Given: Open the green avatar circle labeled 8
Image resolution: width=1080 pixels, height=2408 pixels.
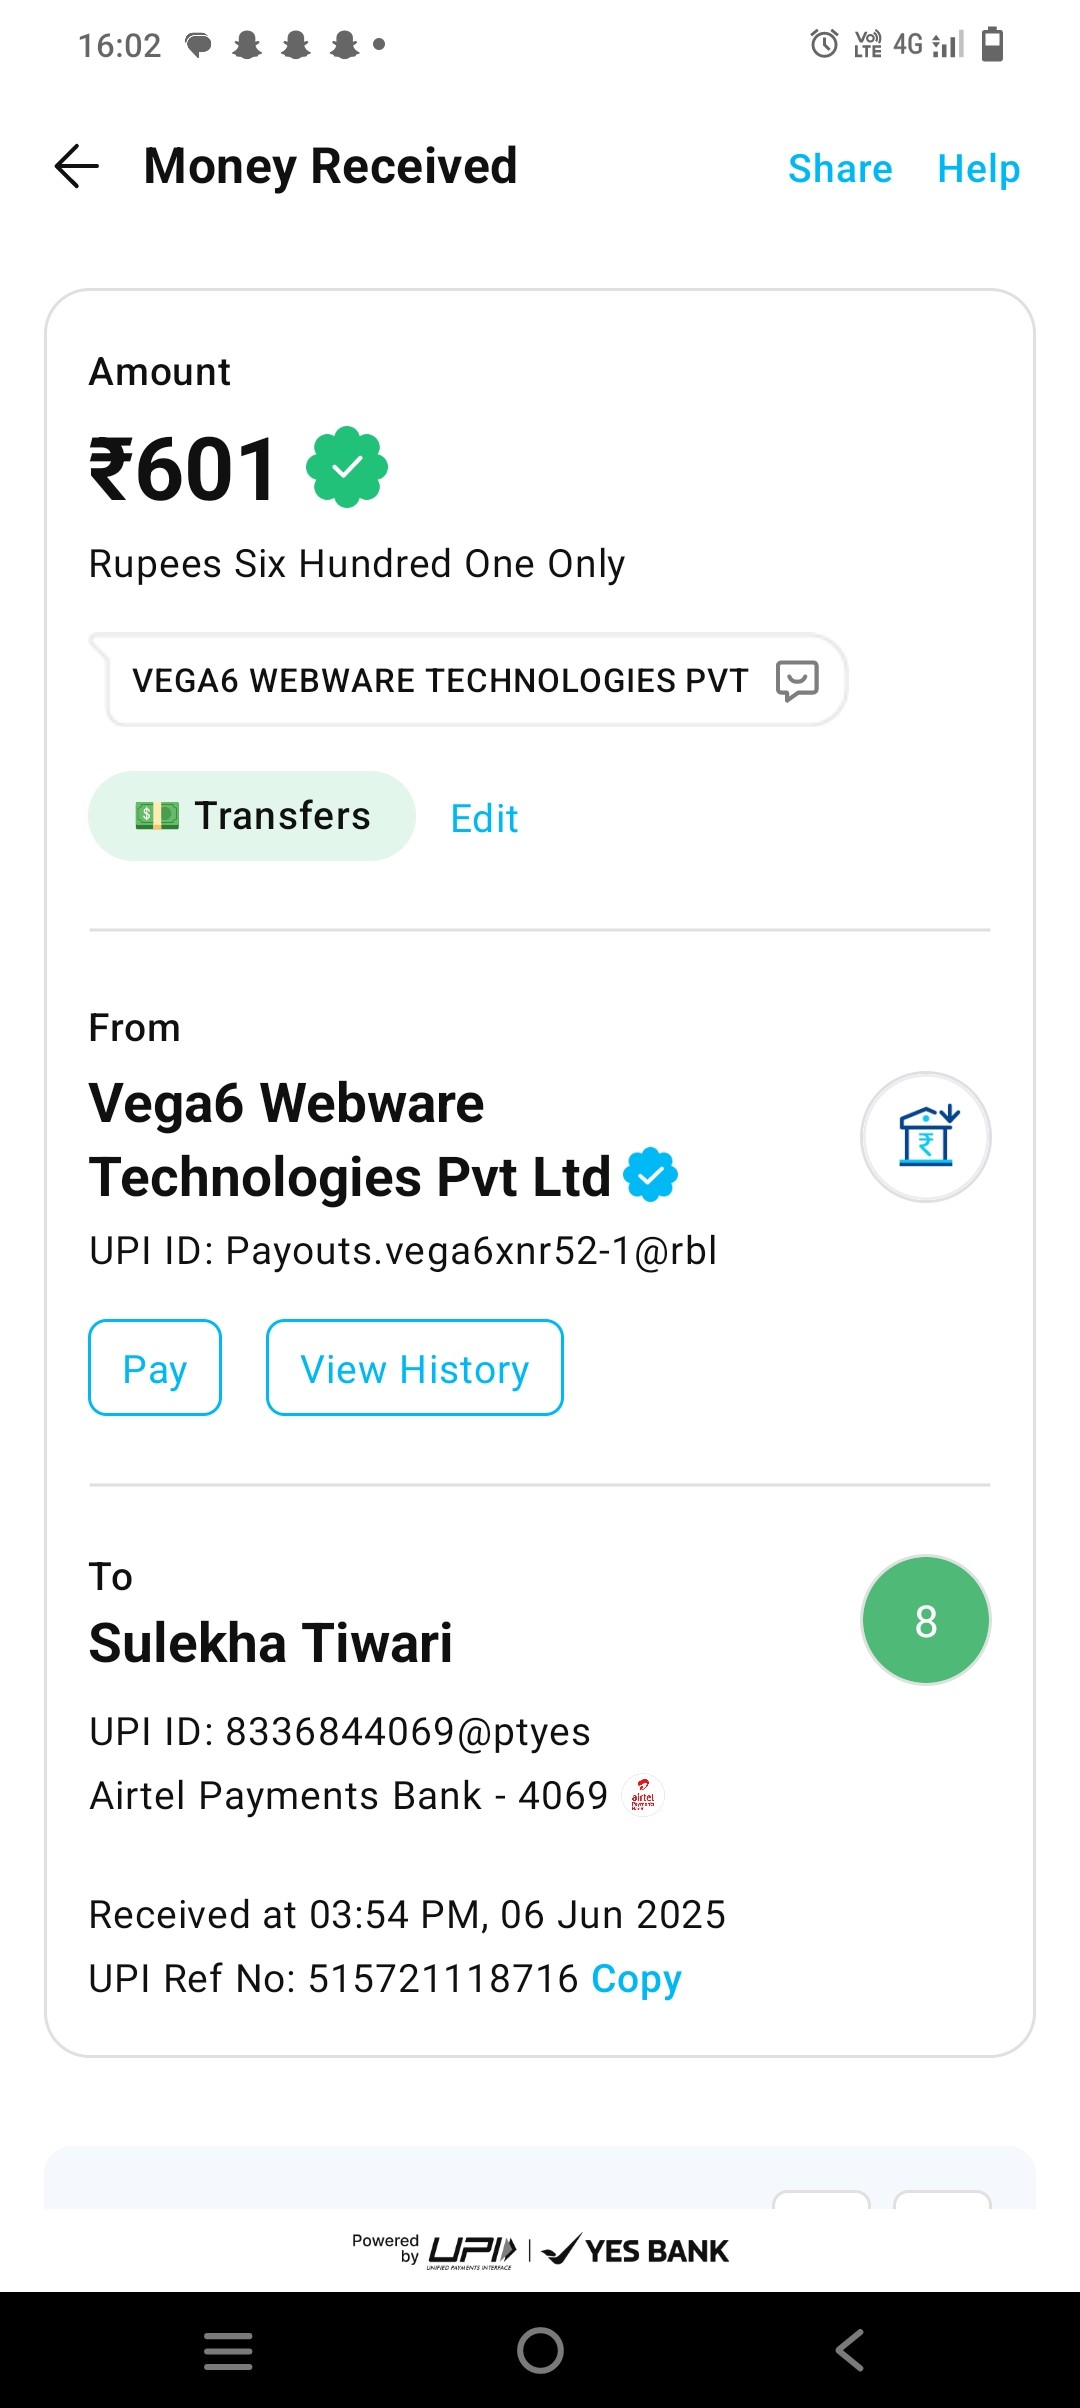Looking at the screenshot, I should 926,1621.
